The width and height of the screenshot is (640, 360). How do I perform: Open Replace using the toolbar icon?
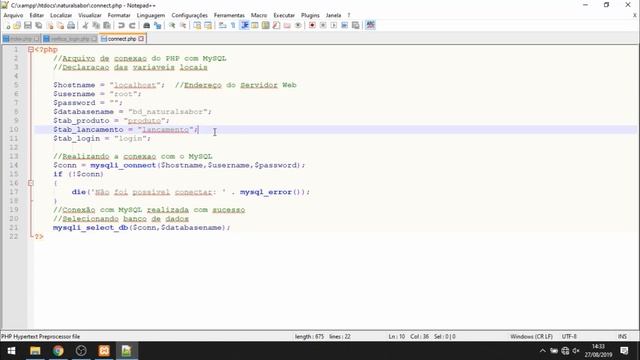158,25
